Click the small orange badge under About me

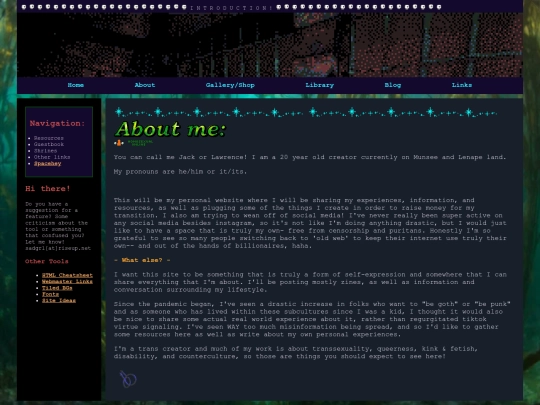tap(119, 143)
